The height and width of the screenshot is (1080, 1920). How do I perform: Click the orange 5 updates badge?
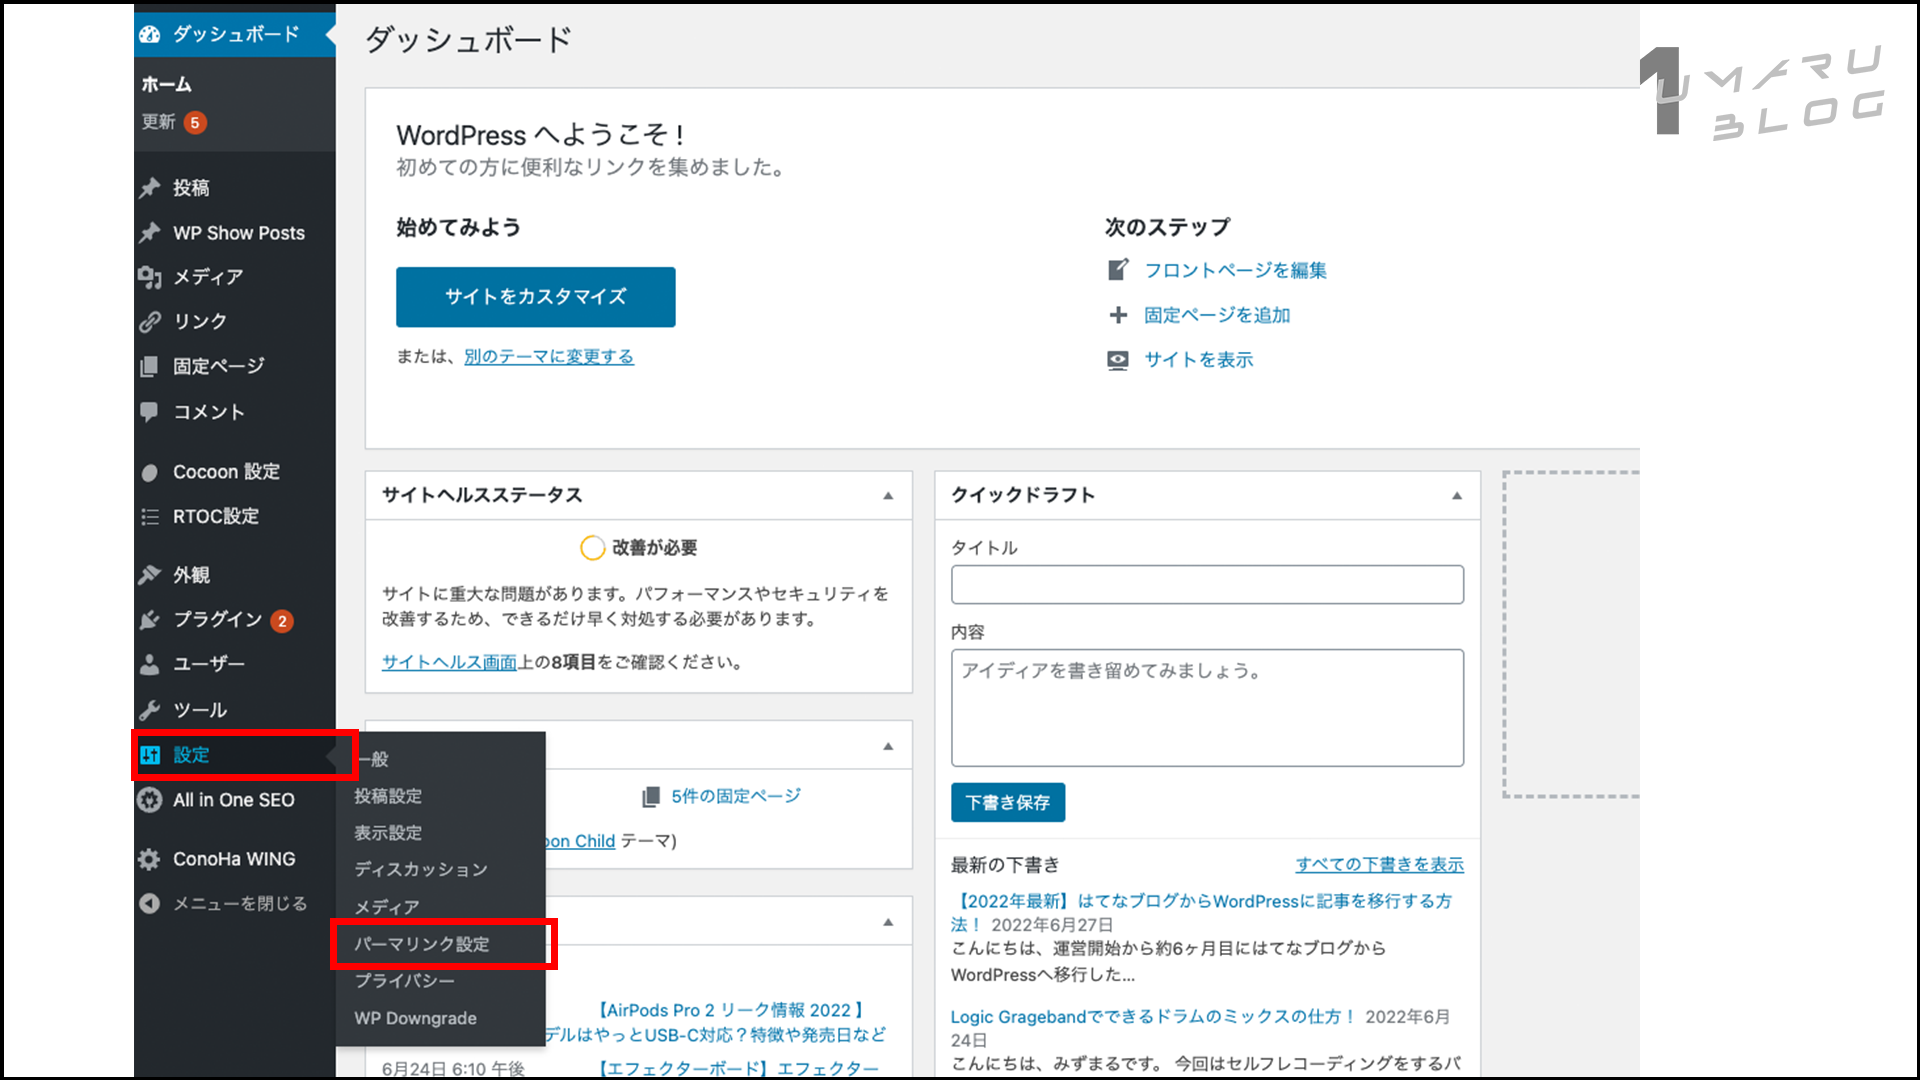tap(195, 123)
